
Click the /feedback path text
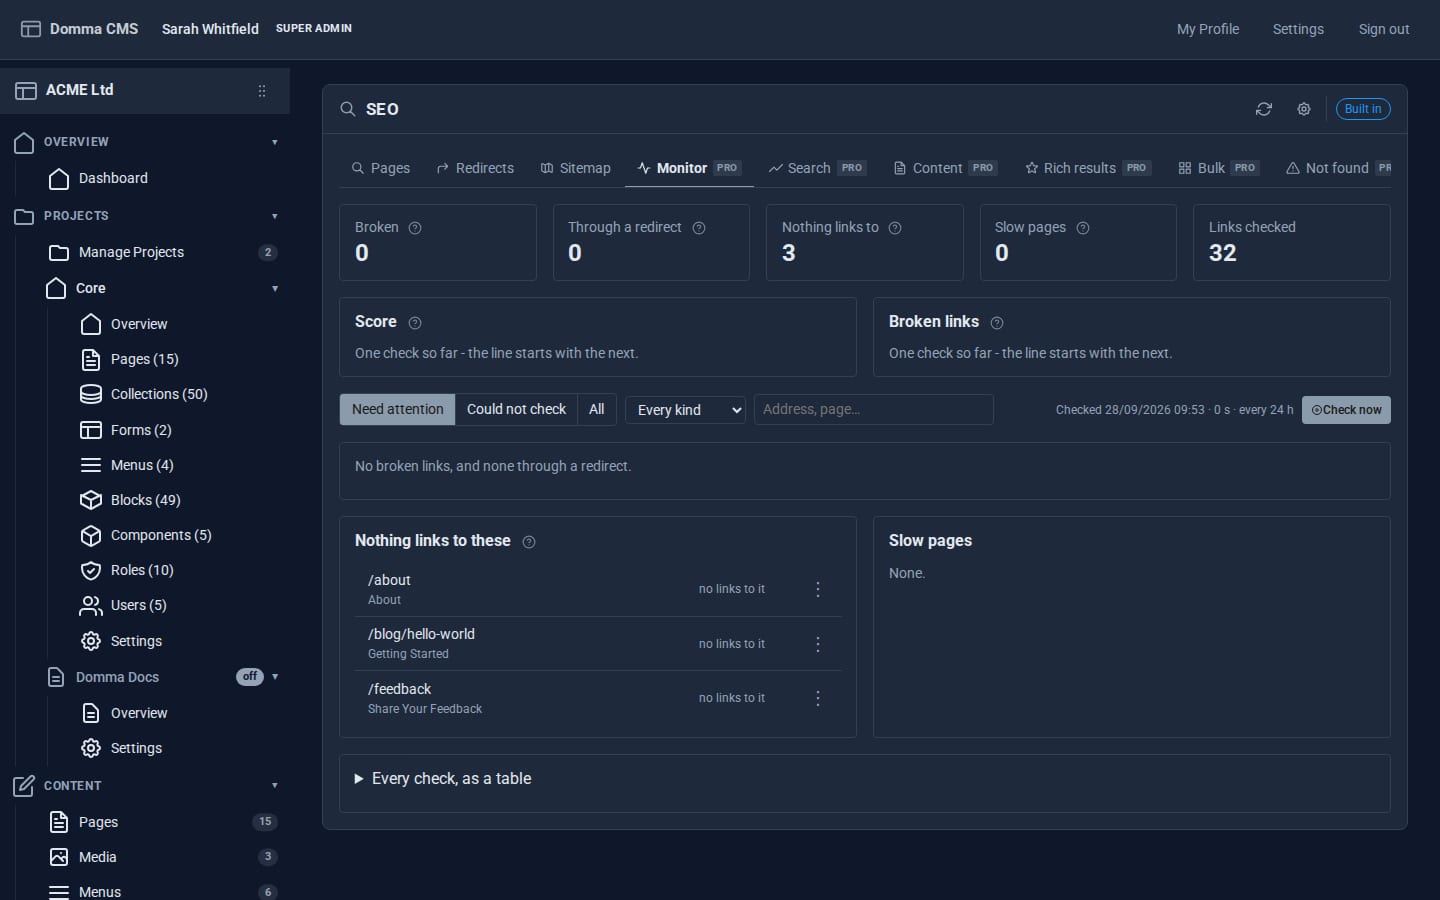pyautogui.click(x=399, y=689)
